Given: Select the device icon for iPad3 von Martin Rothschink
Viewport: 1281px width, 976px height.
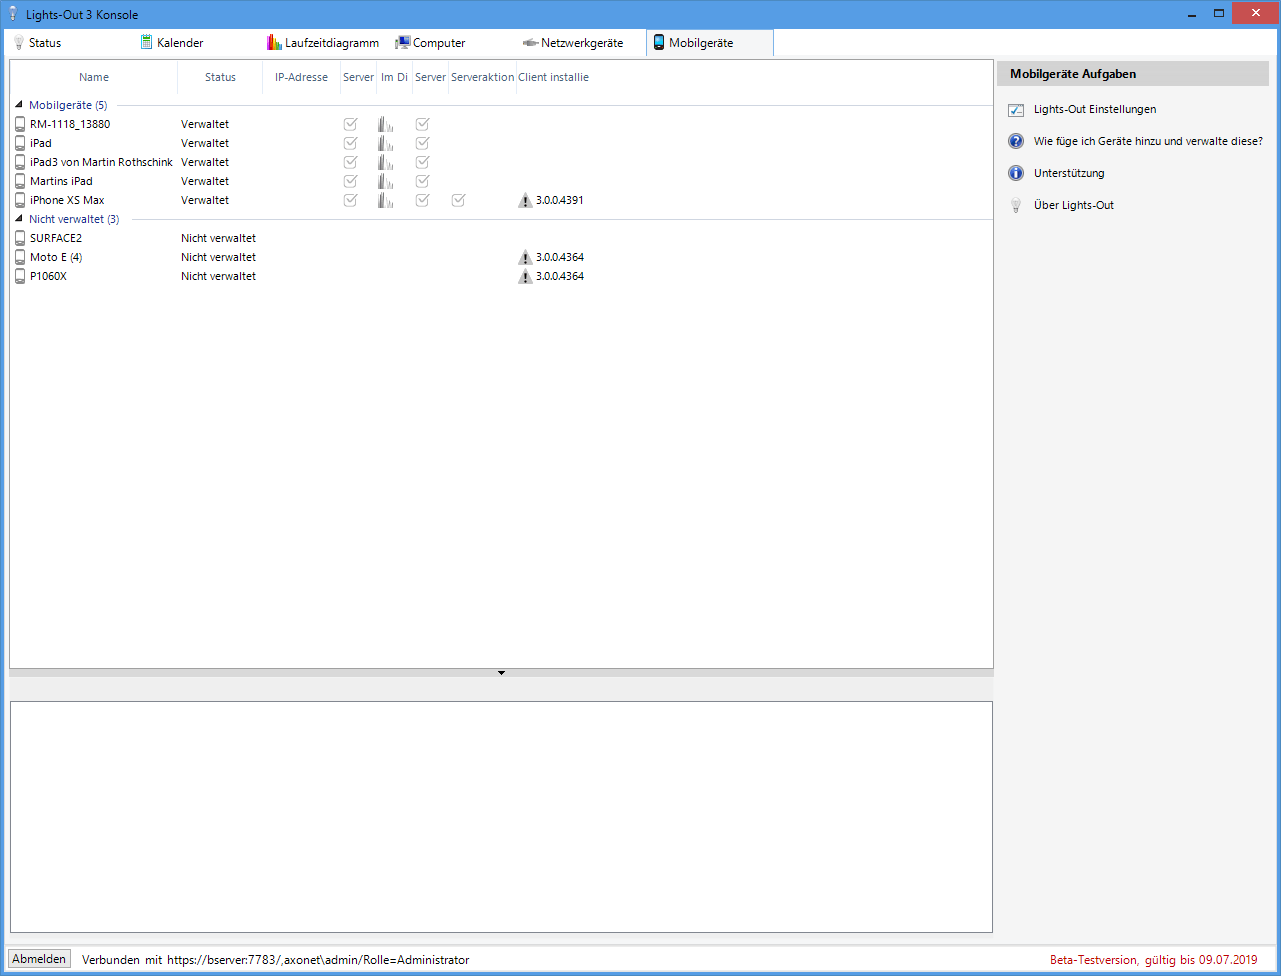Looking at the screenshot, I should [20, 162].
